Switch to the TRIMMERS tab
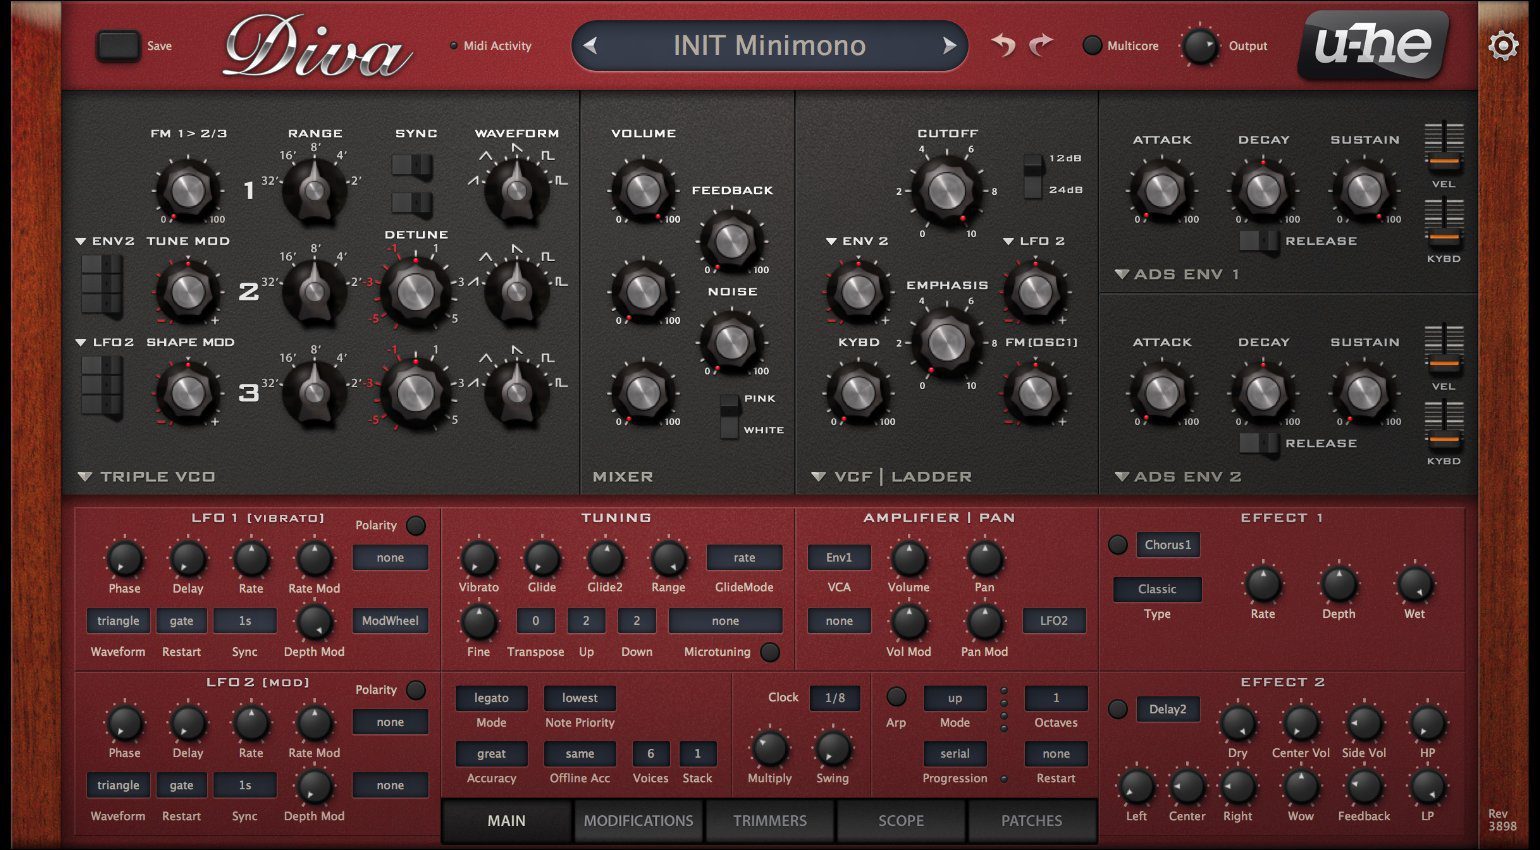The width and height of the screenshot is (1540, 850). coord(770,821)
